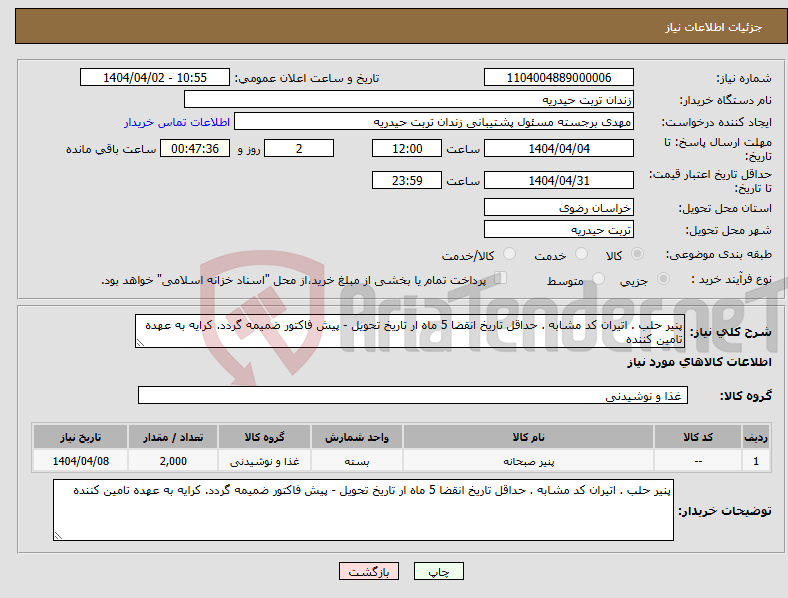
Task: Click the گروه کالا table column header
Action: [264, 437]
